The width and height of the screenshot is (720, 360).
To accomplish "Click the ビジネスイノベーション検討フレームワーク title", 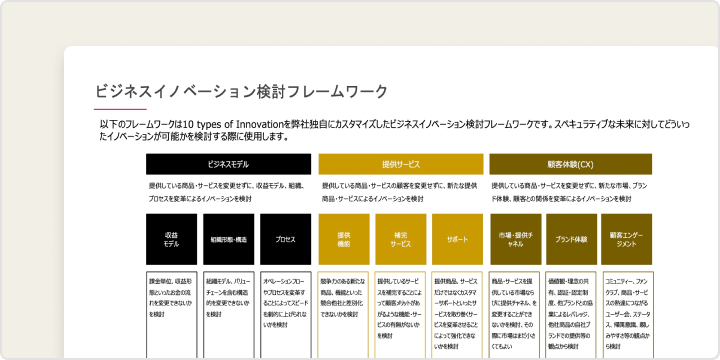I will coord(242,92).
